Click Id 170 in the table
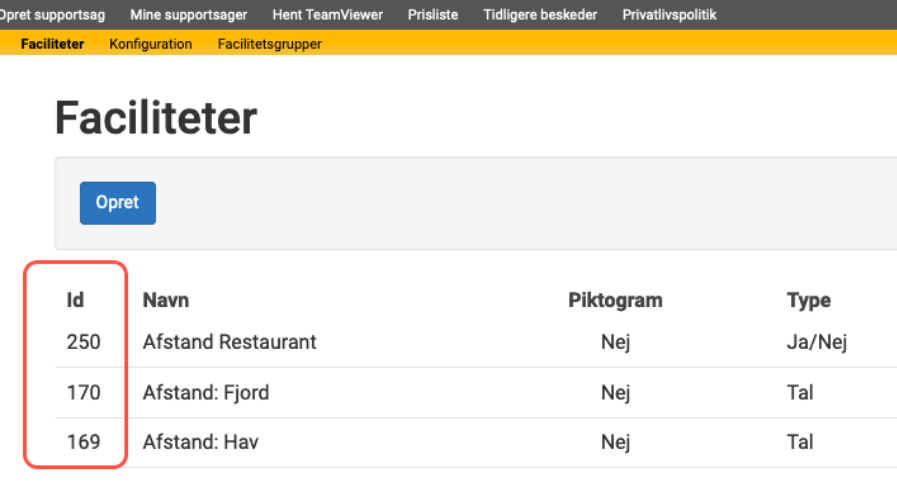Screen dimensions: 897x487 (84, 393)
